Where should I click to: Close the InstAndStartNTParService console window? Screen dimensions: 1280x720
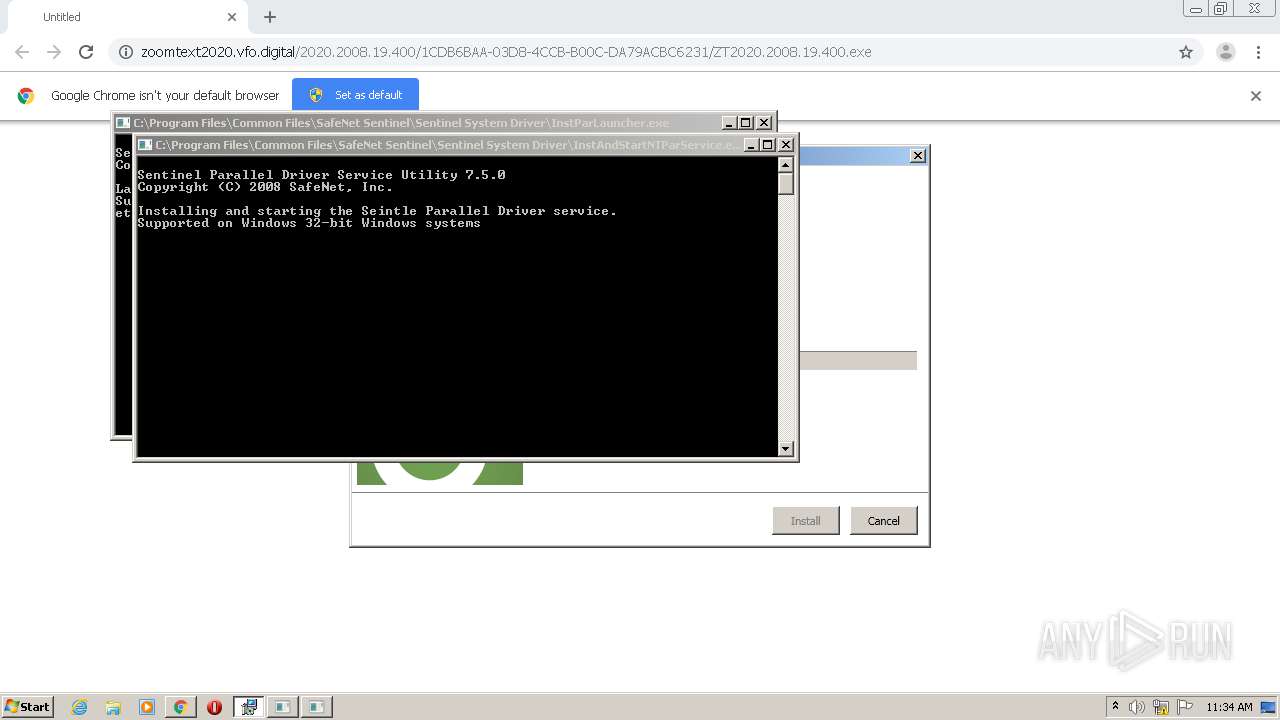coord(786,145)
